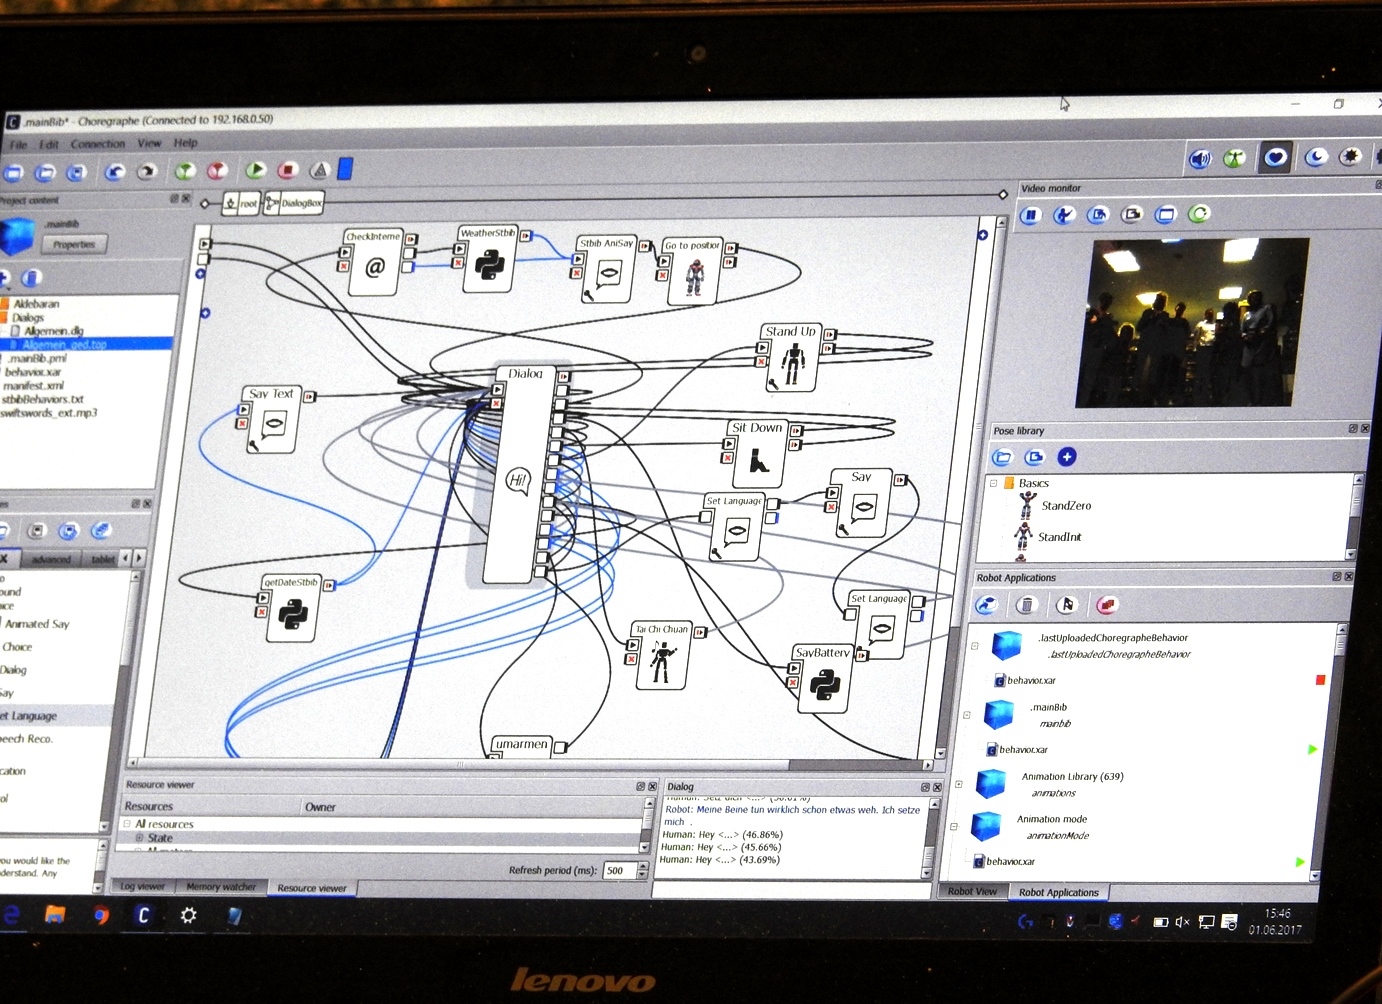
Task: Collapse the Animation mode application entry
Action: pos(955,827)
